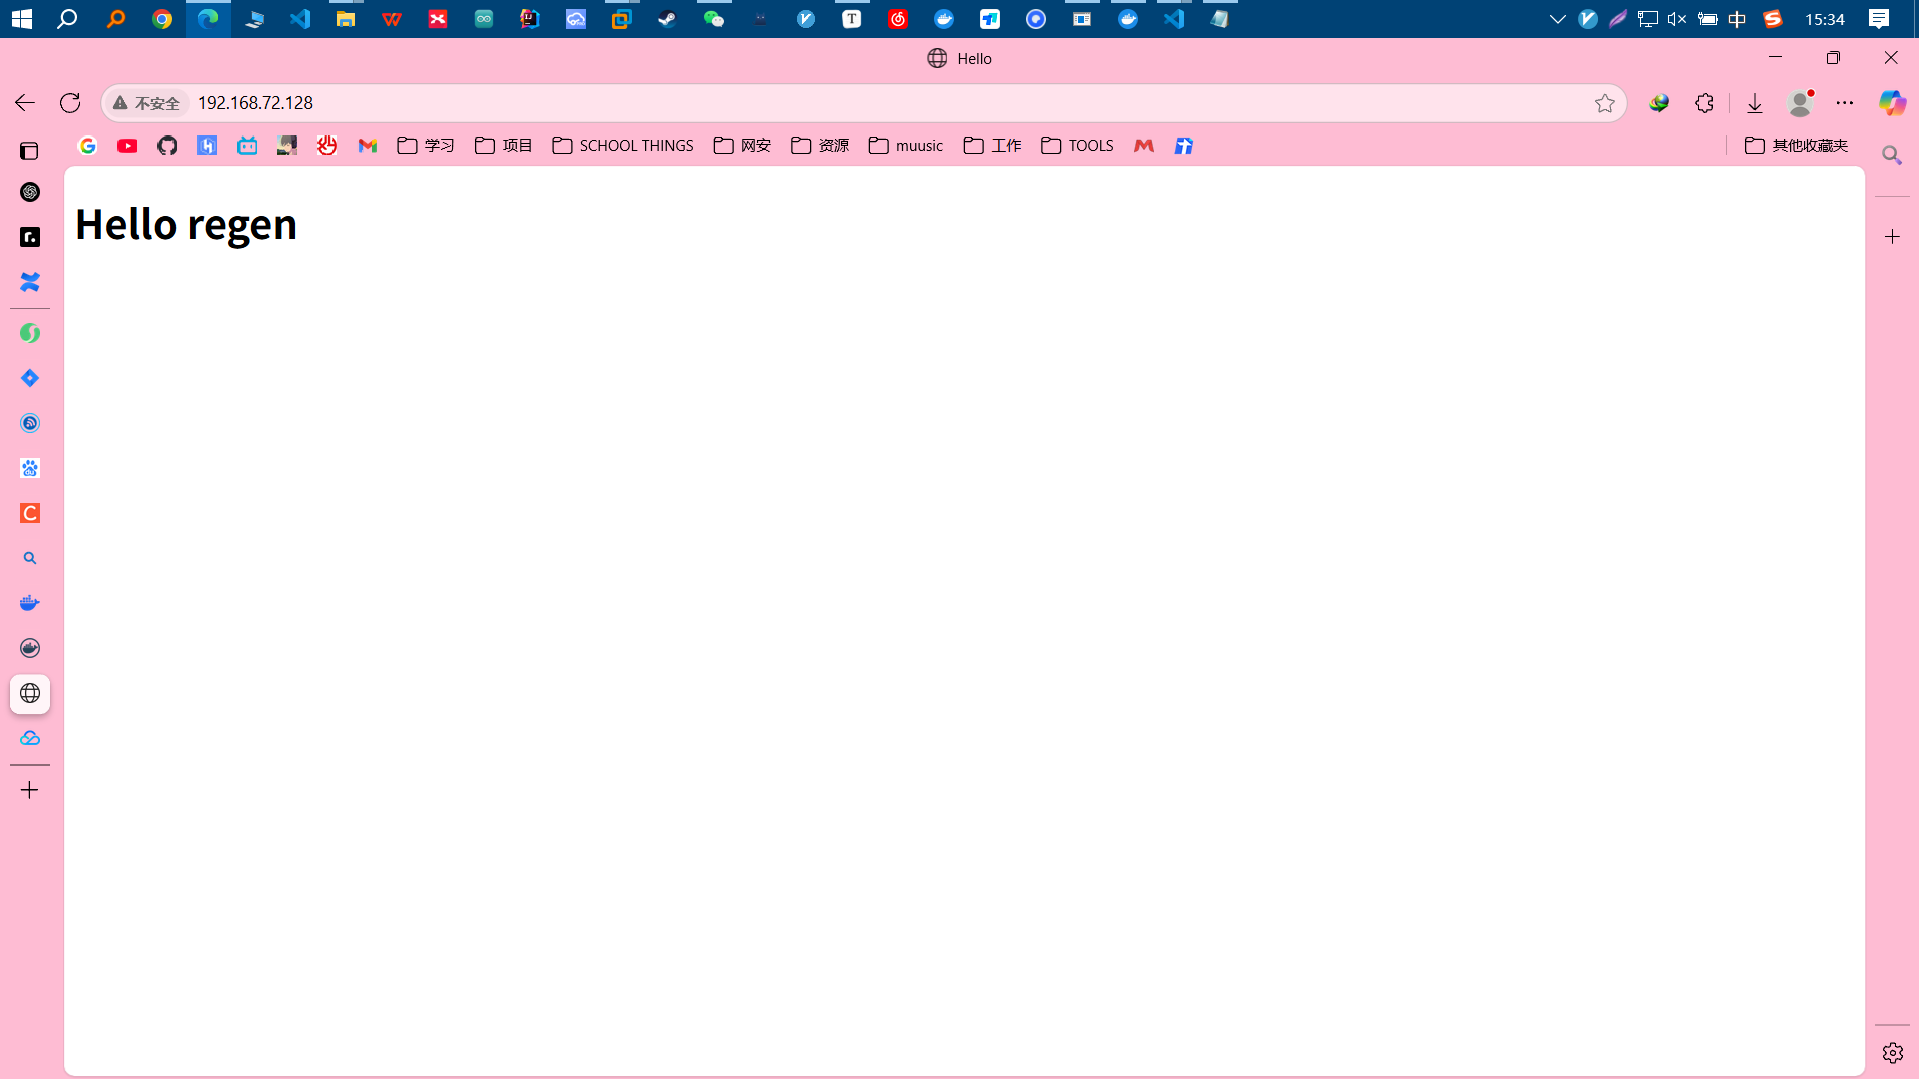
Task: Open the Windows Start menu
Action: [22, 19]
